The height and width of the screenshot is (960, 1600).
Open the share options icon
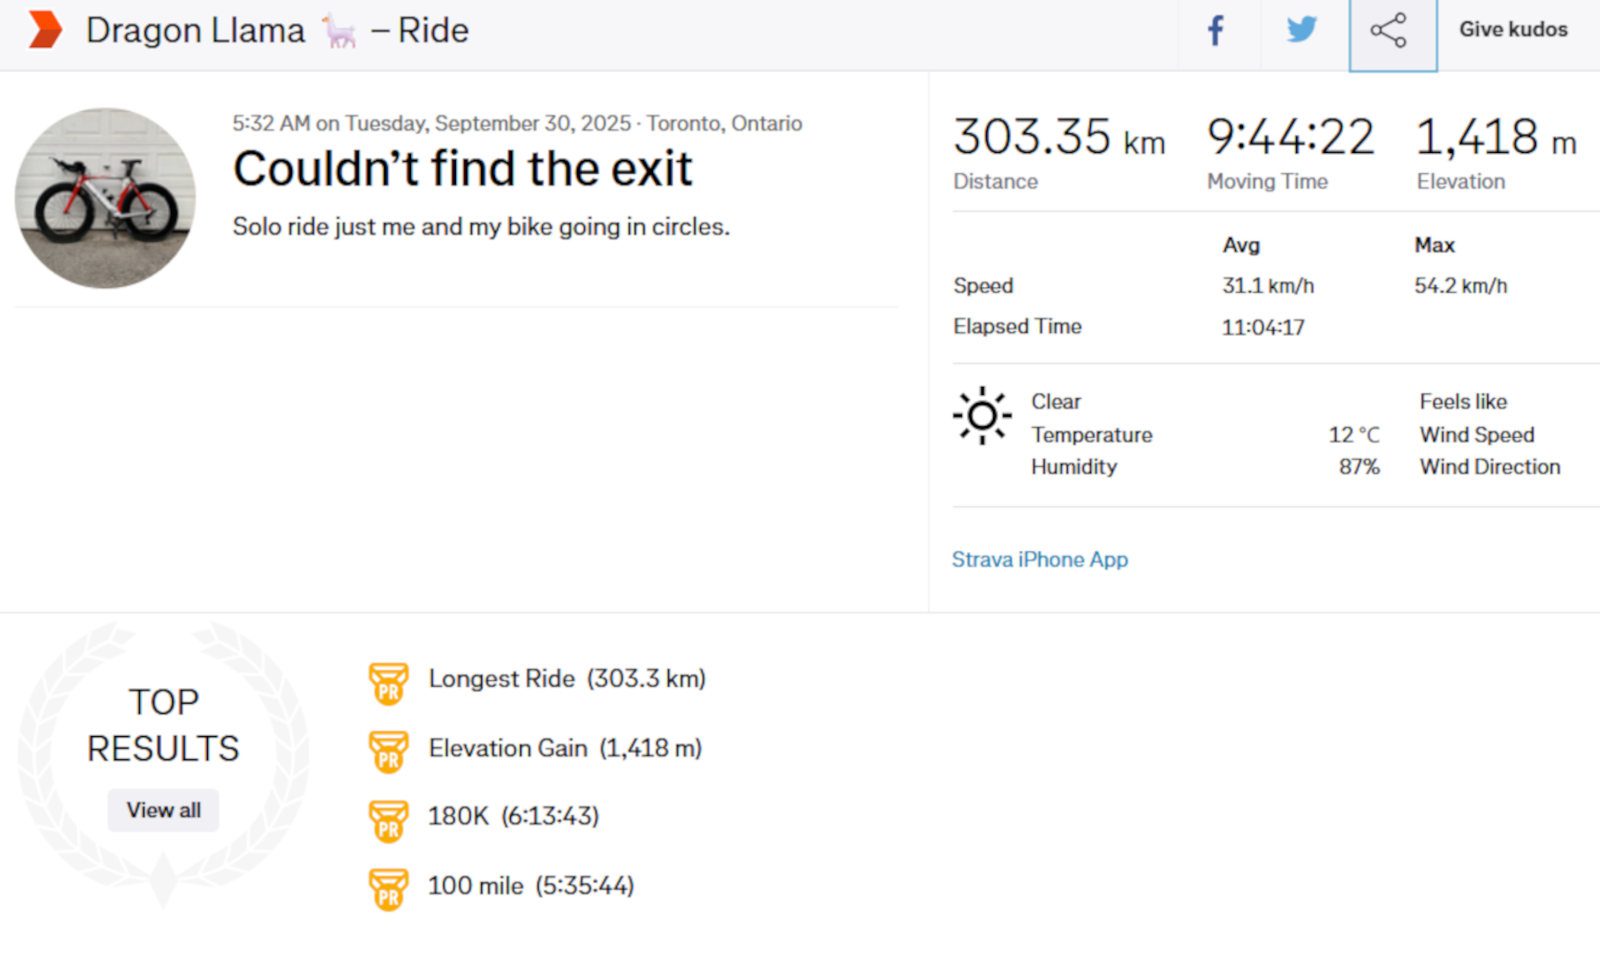1391,31
